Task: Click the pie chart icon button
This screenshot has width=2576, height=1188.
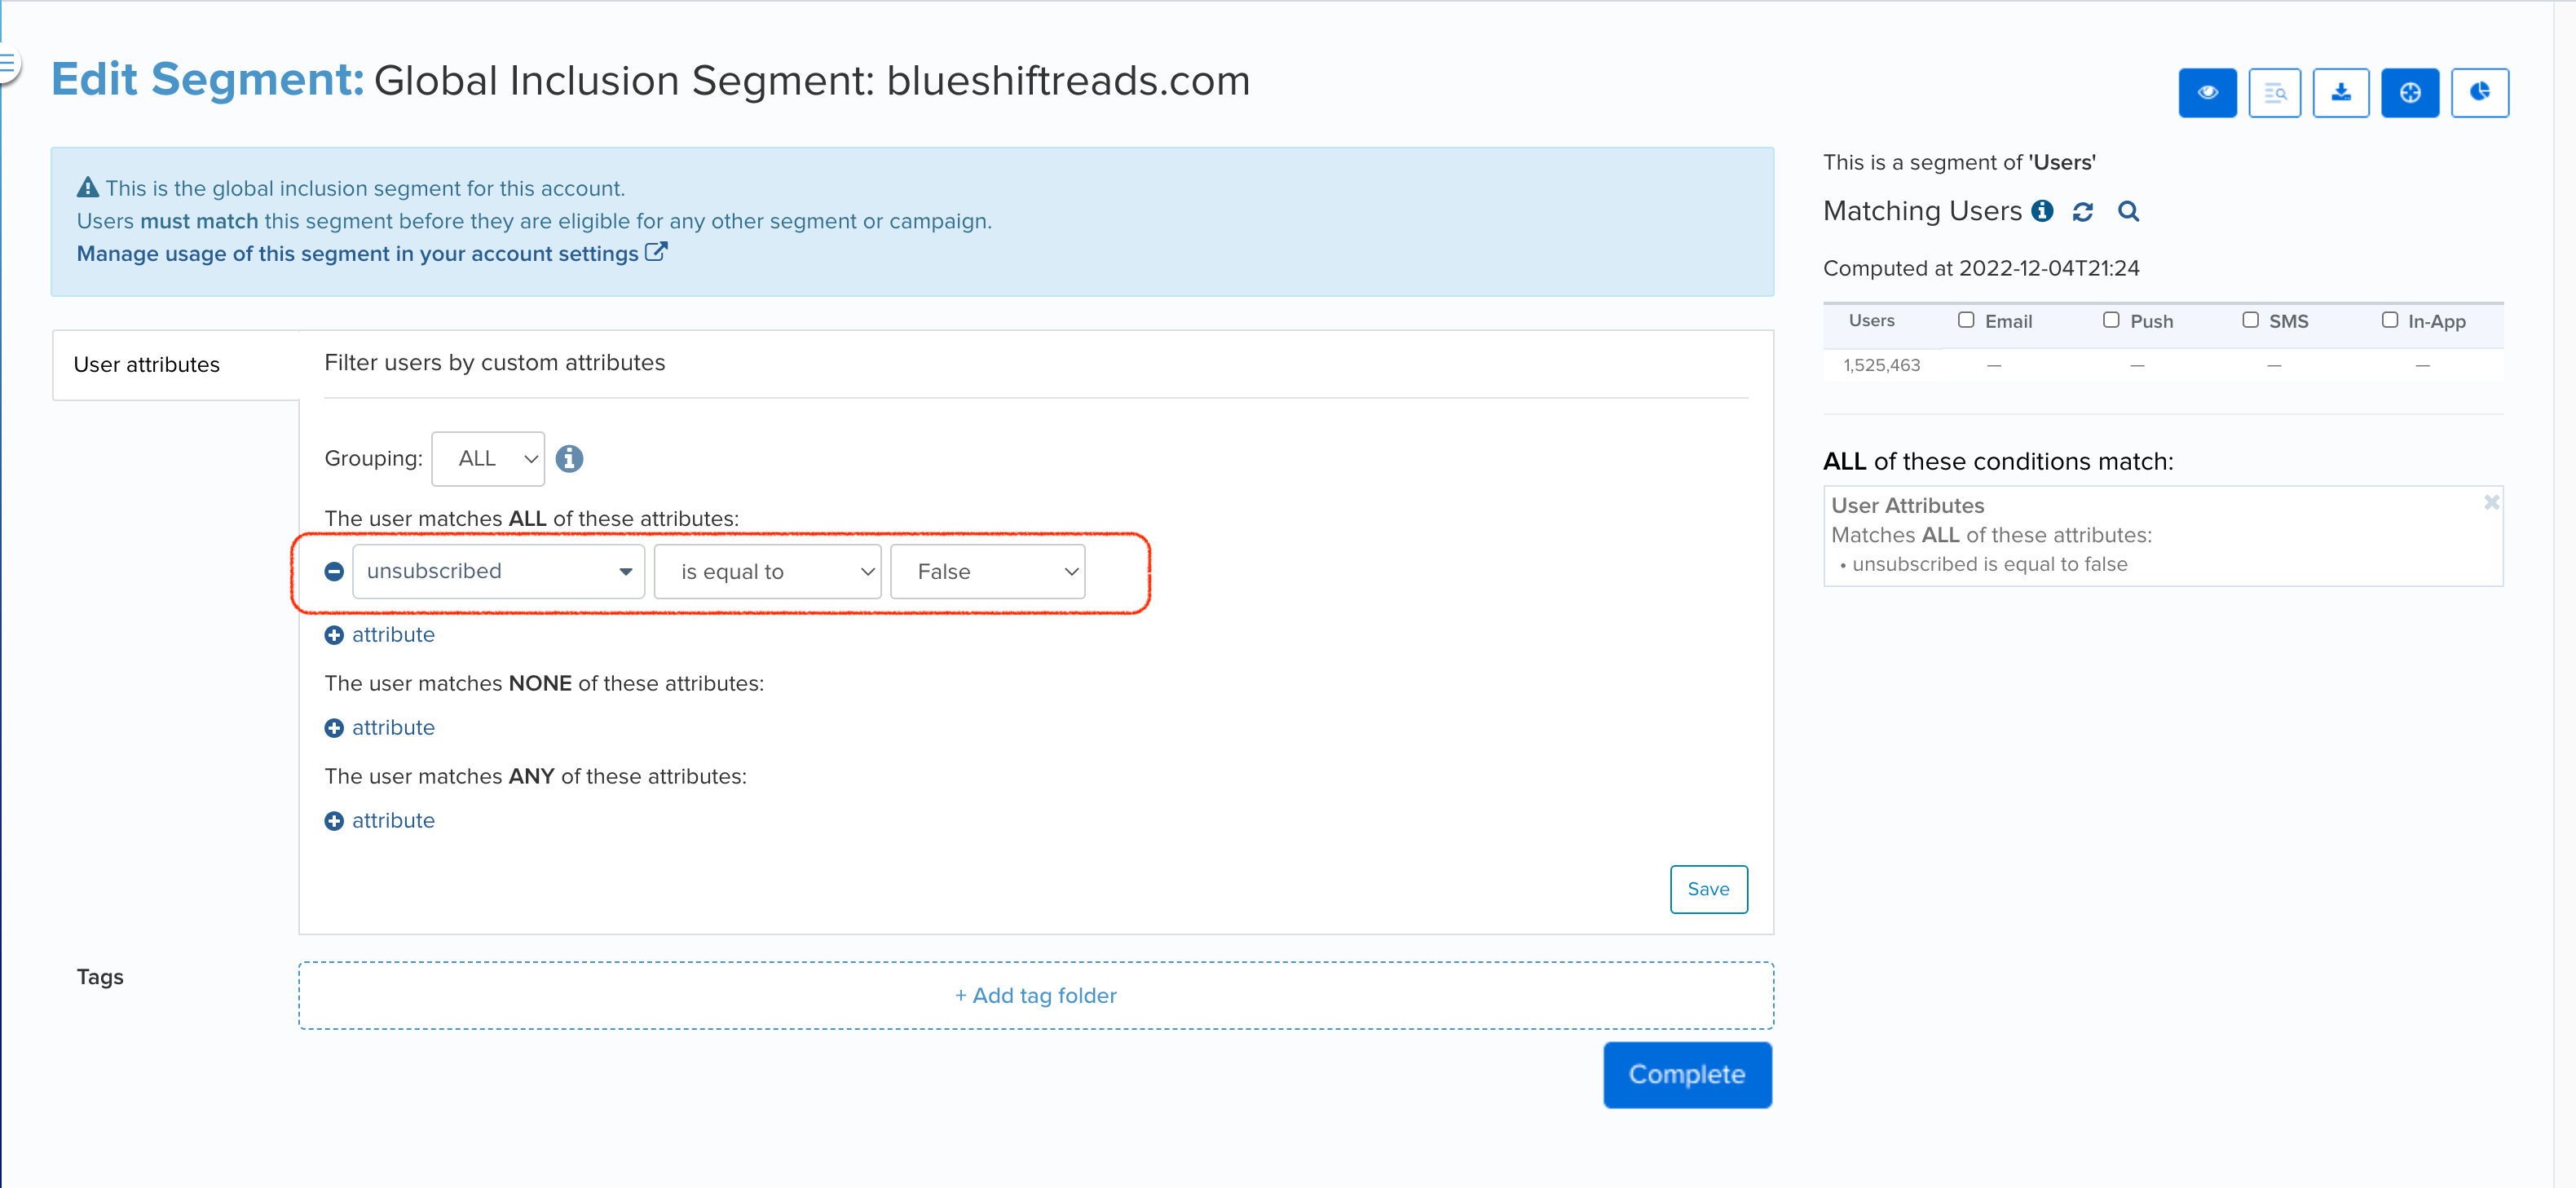Action: 2479,93
